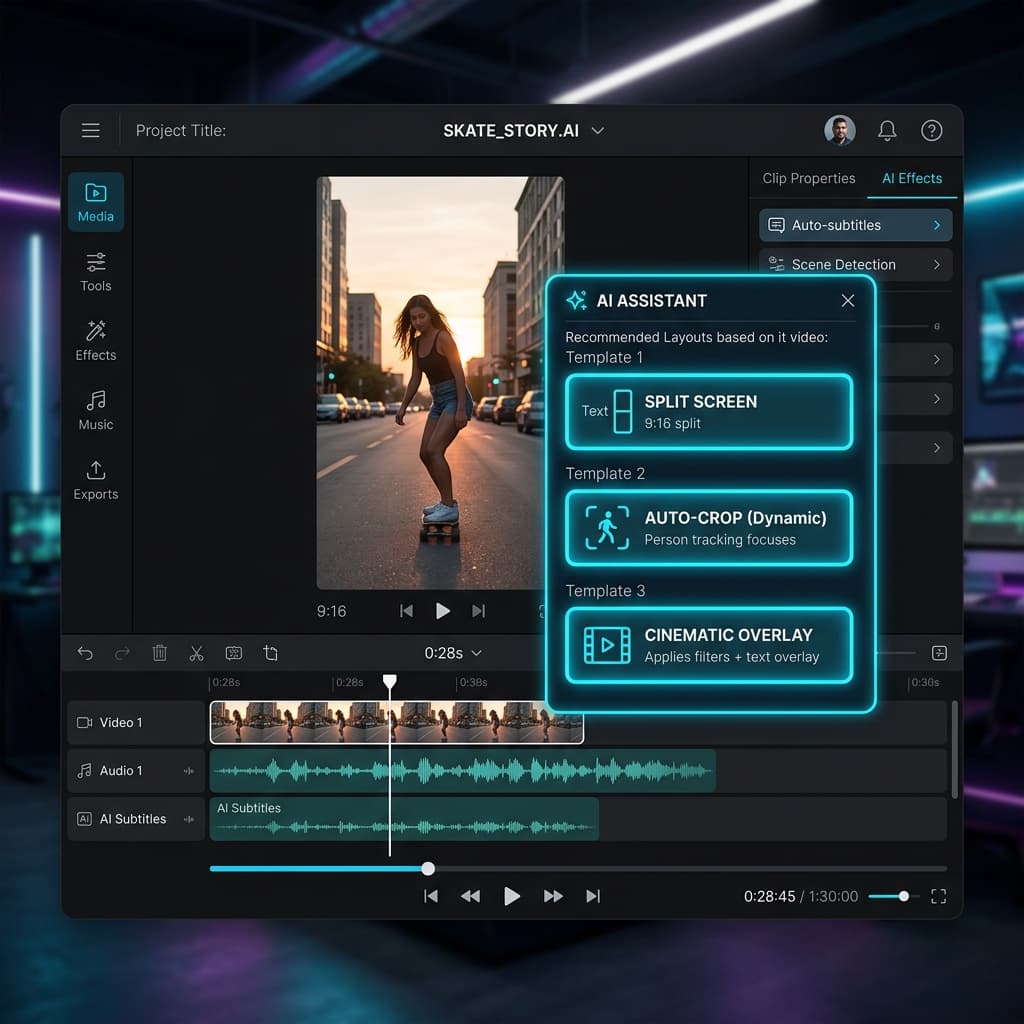The width and height of the screenshot is (1024, 1024).
Task: Switch to AI Effects tab
Action: tap(912, 178)
